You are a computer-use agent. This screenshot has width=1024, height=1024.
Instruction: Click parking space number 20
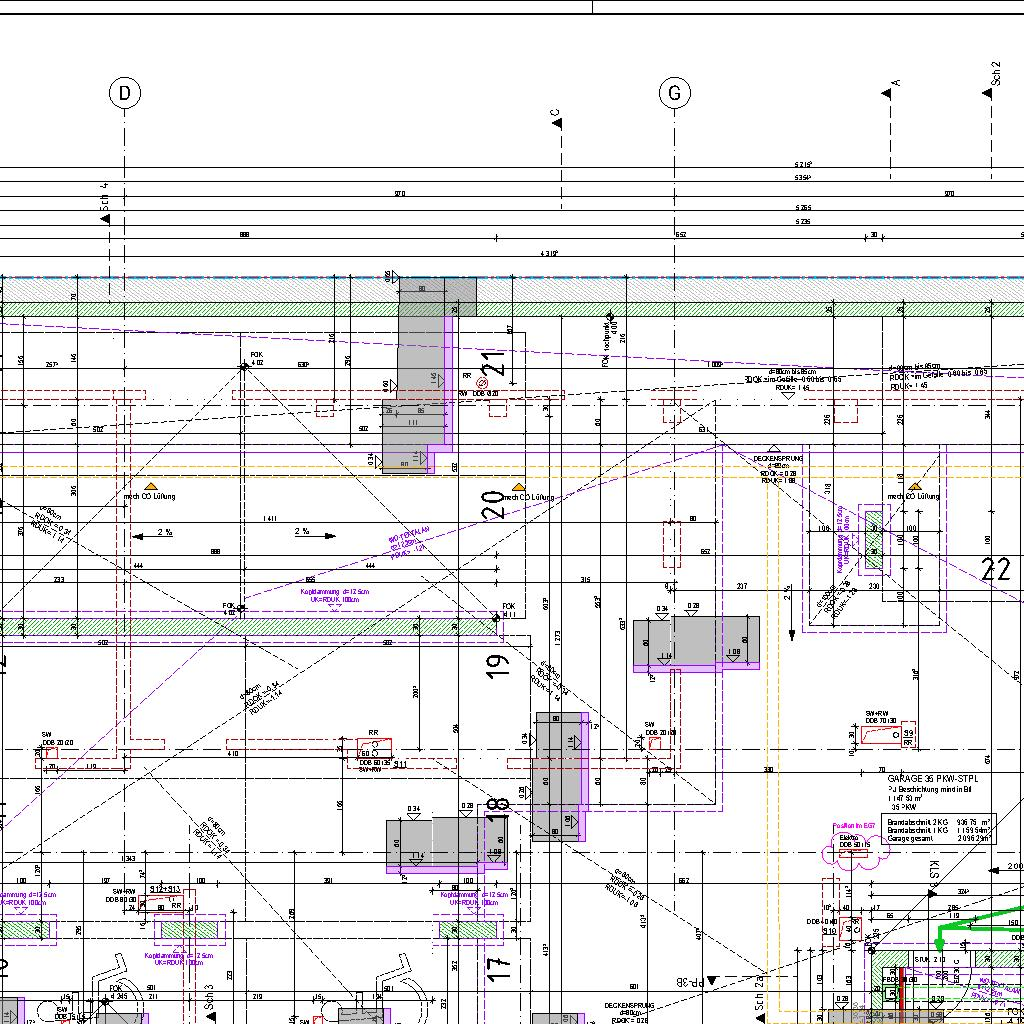click(495, 505)
